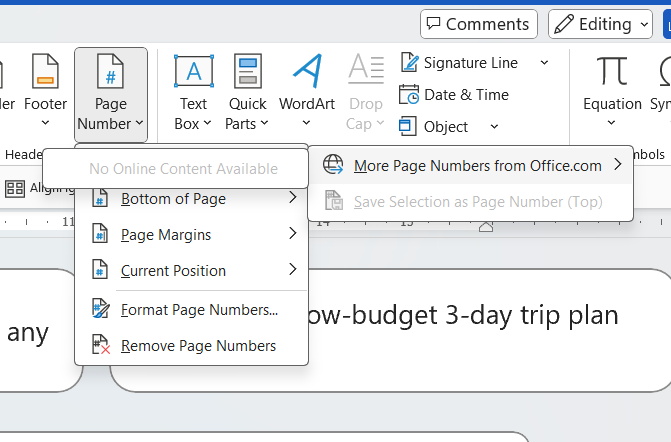Click the Page Margins menu icon
This screenshot has height=442, width=671.
click(100, 234)
